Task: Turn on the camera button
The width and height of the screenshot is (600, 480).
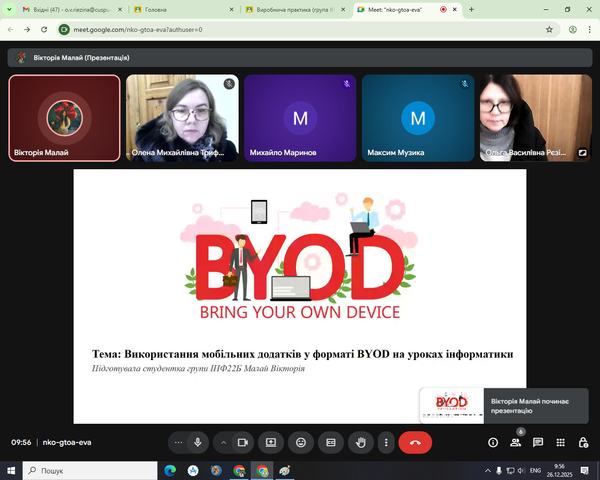Action: 242,442
